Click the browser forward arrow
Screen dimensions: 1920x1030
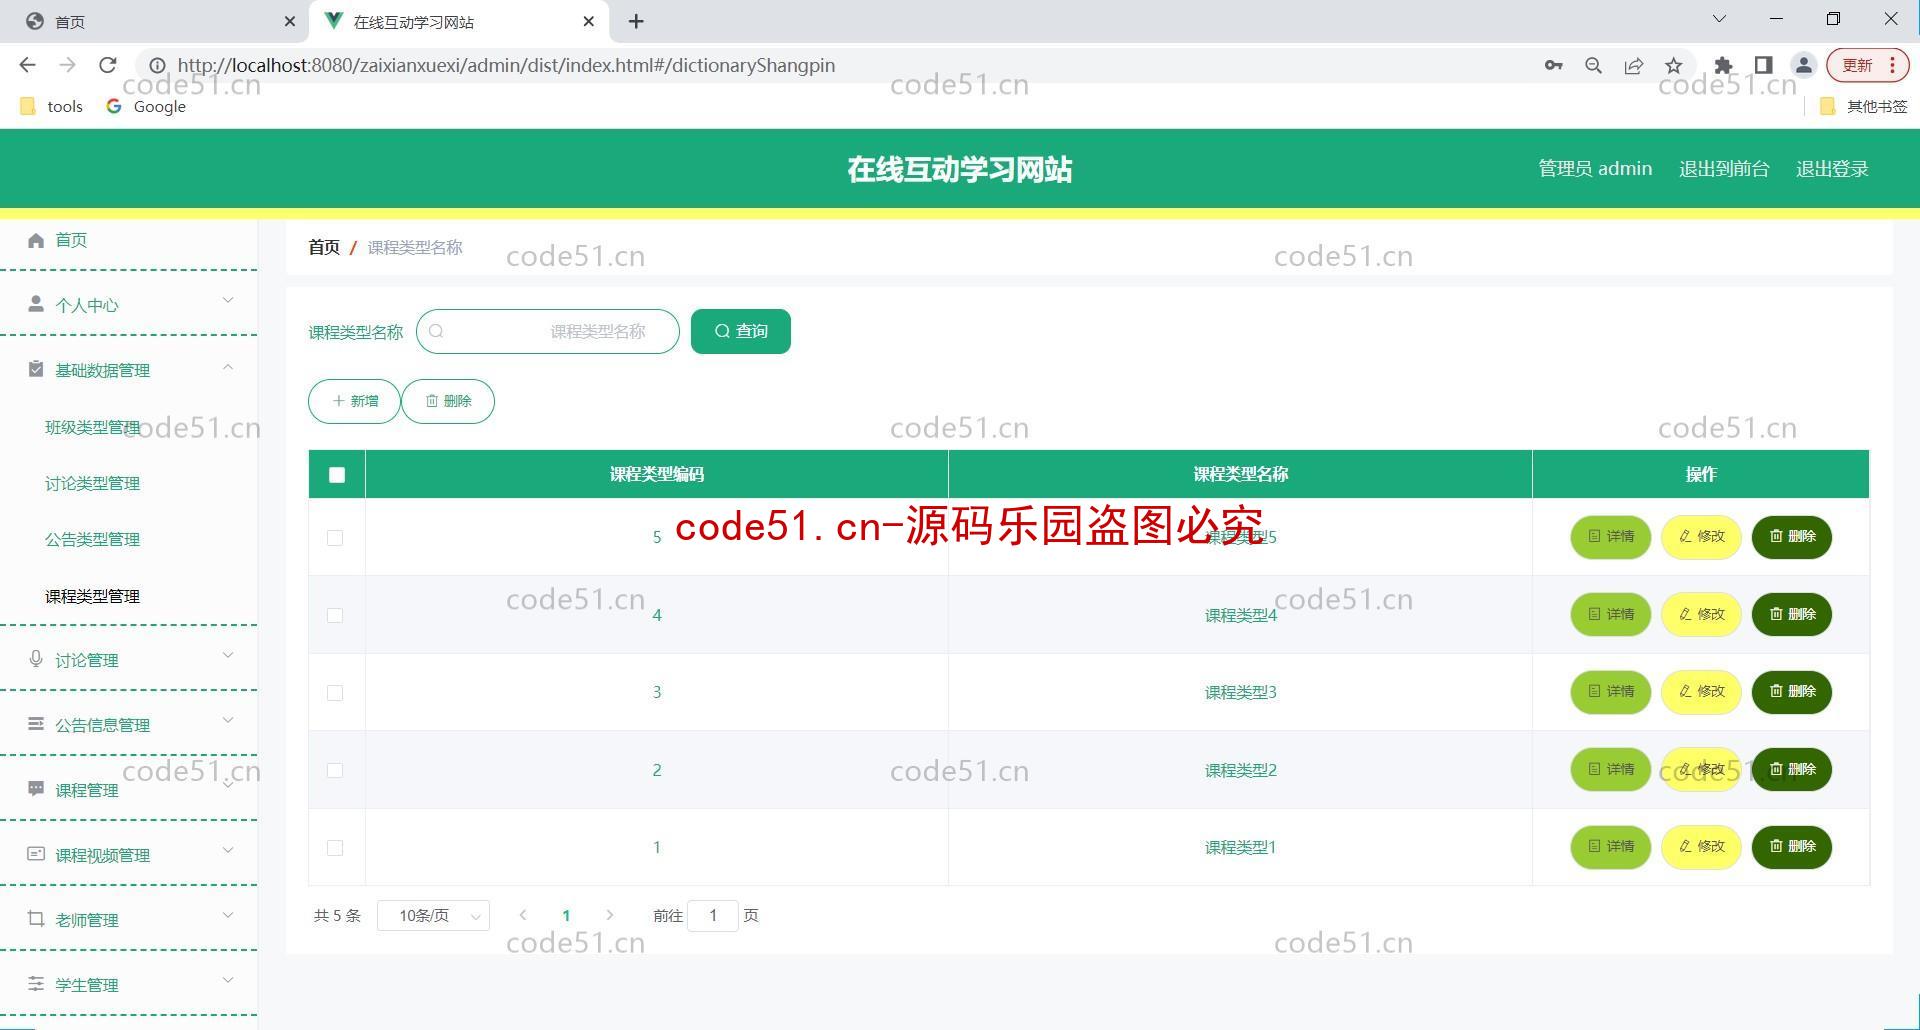(x=67, y=65)
